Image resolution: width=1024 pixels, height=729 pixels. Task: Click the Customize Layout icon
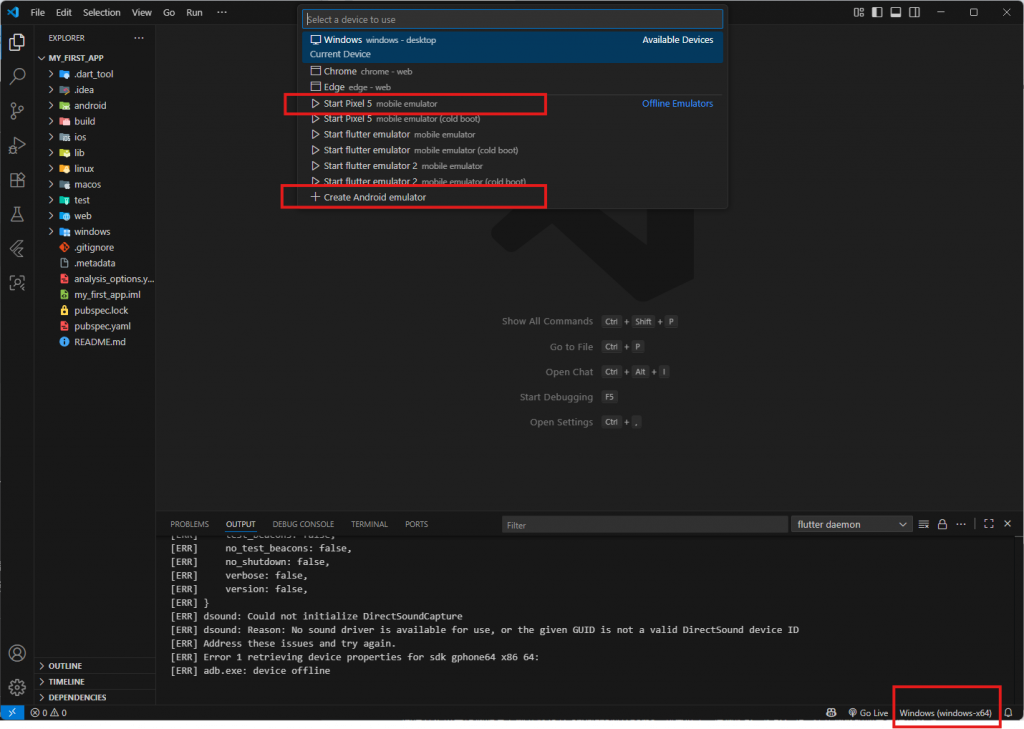(x=859, y=12)
